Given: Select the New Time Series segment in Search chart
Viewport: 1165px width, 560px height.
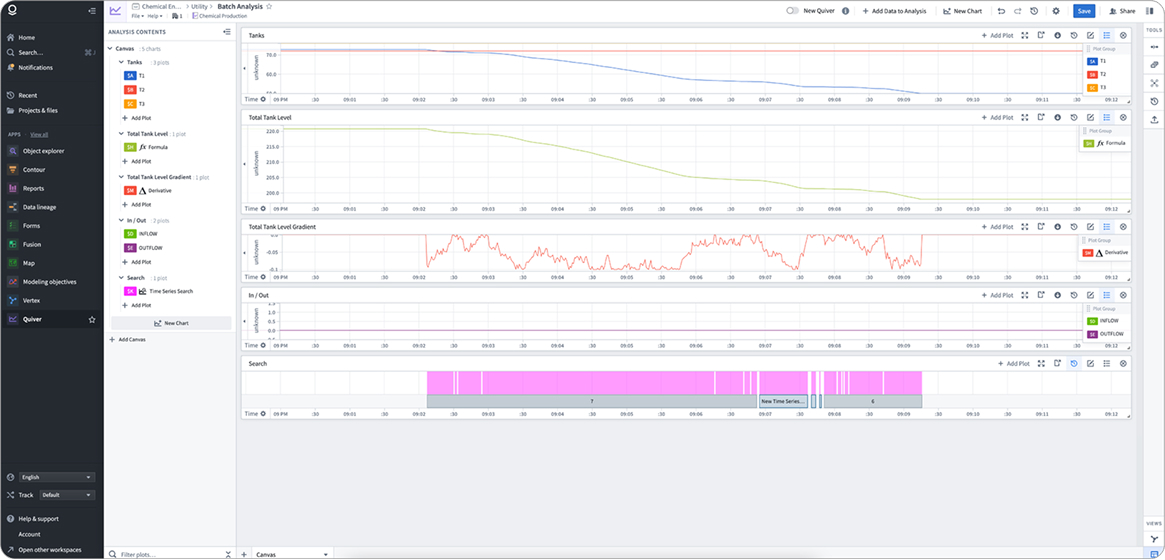Looking at the screenshot, I should click(783, 401).
